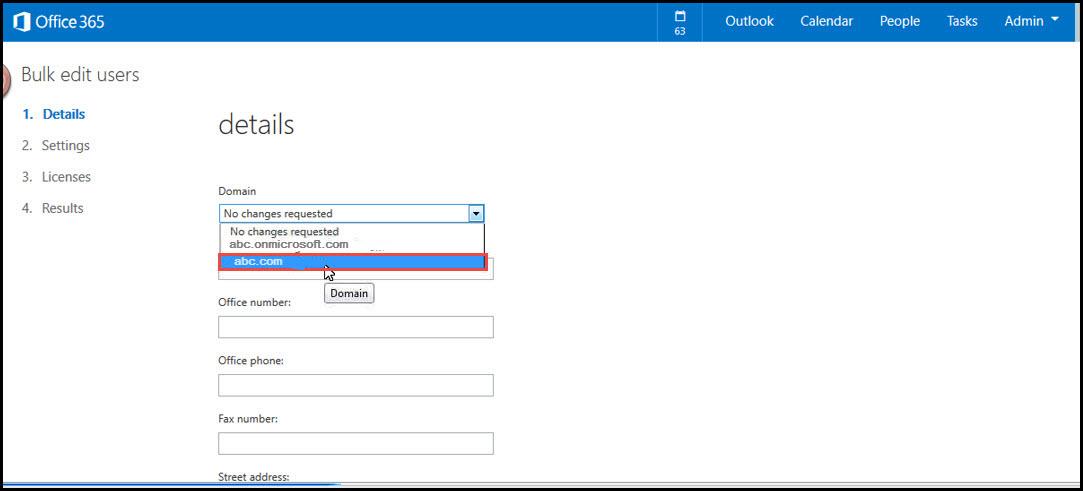Click the Domain combo box field
Viewport: 1083px width, 491px height.
(x=352, y=213)
